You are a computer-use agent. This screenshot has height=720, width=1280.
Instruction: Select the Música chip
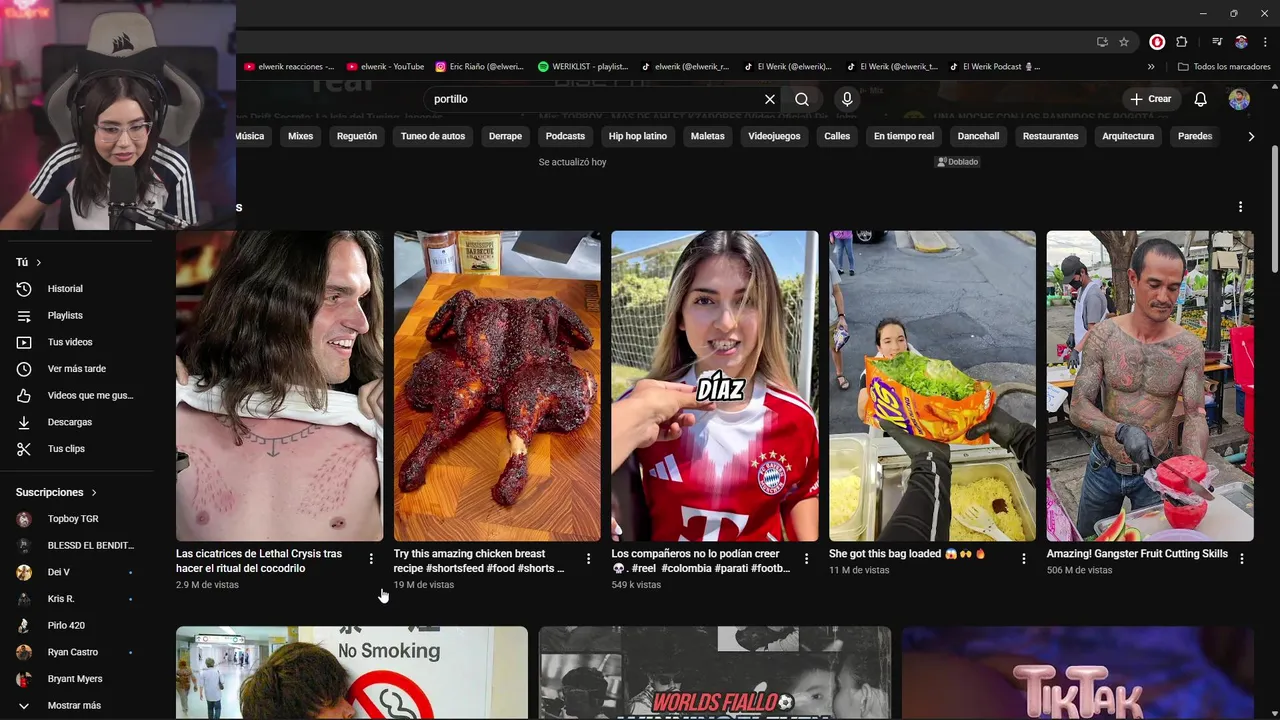click(250, 136)
